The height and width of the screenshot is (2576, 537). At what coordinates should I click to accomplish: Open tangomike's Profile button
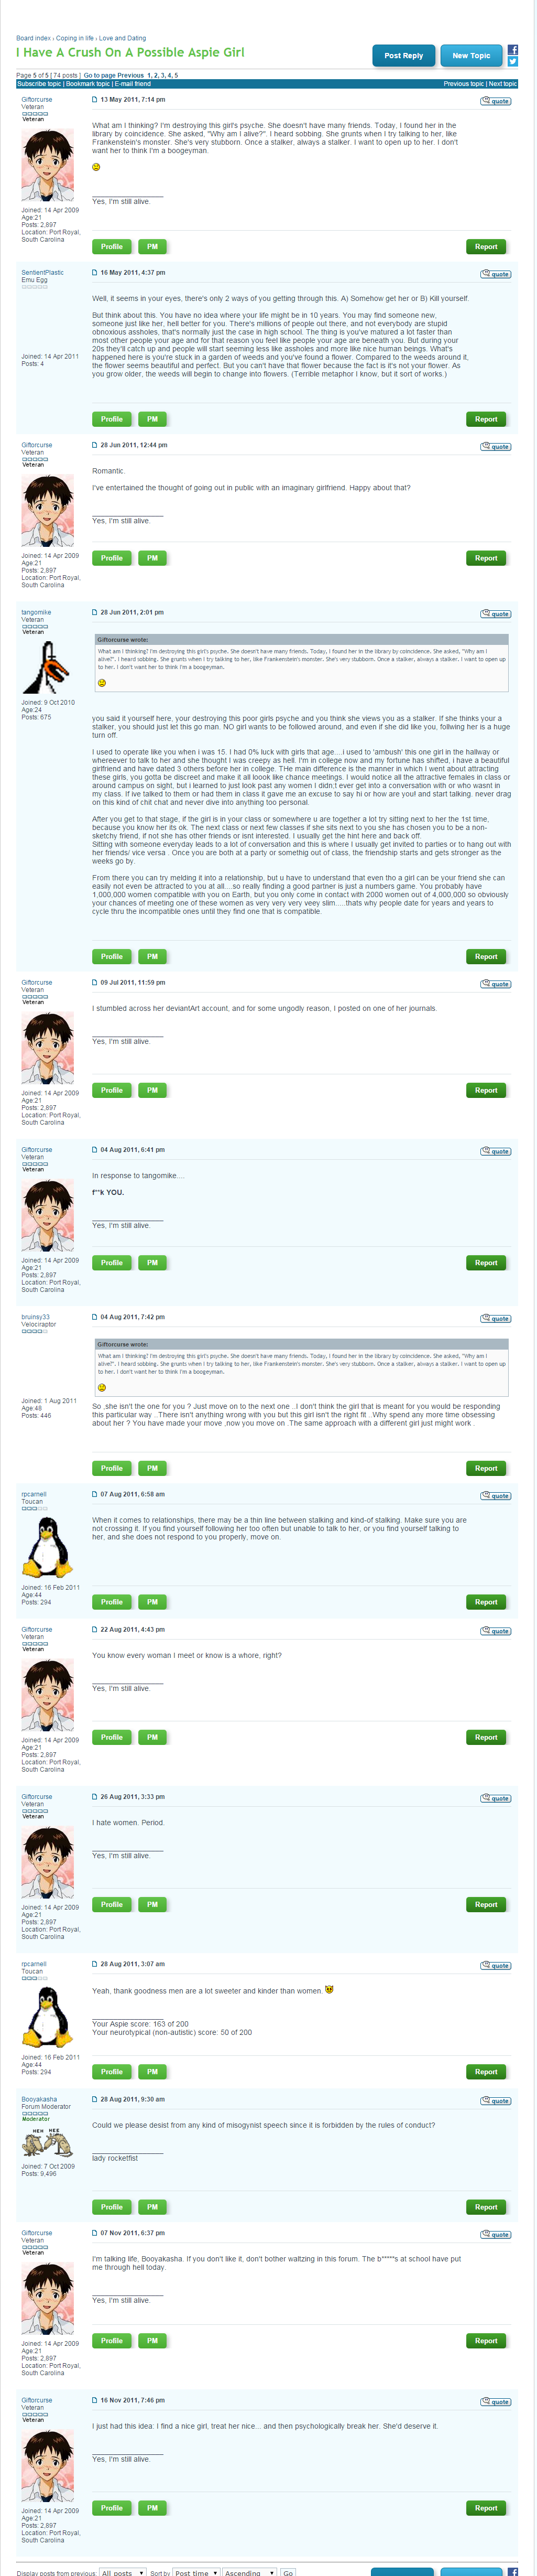tap(112, 957)
